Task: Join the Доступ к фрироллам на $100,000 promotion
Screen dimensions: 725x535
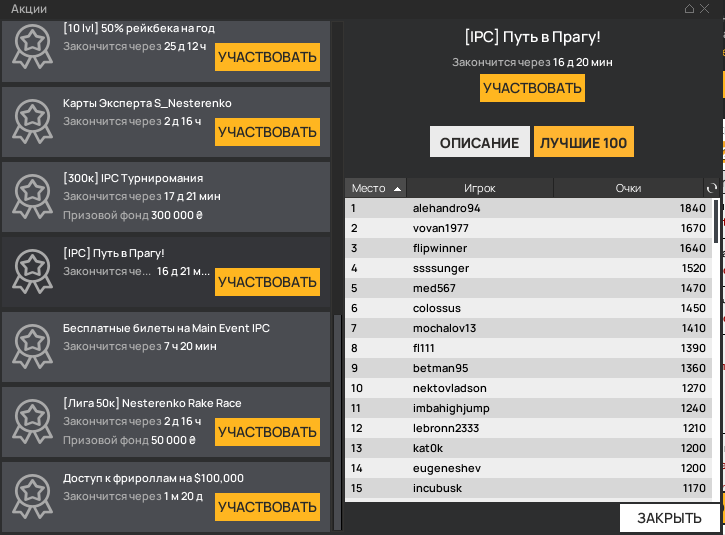Action: [x=267, y=507]
